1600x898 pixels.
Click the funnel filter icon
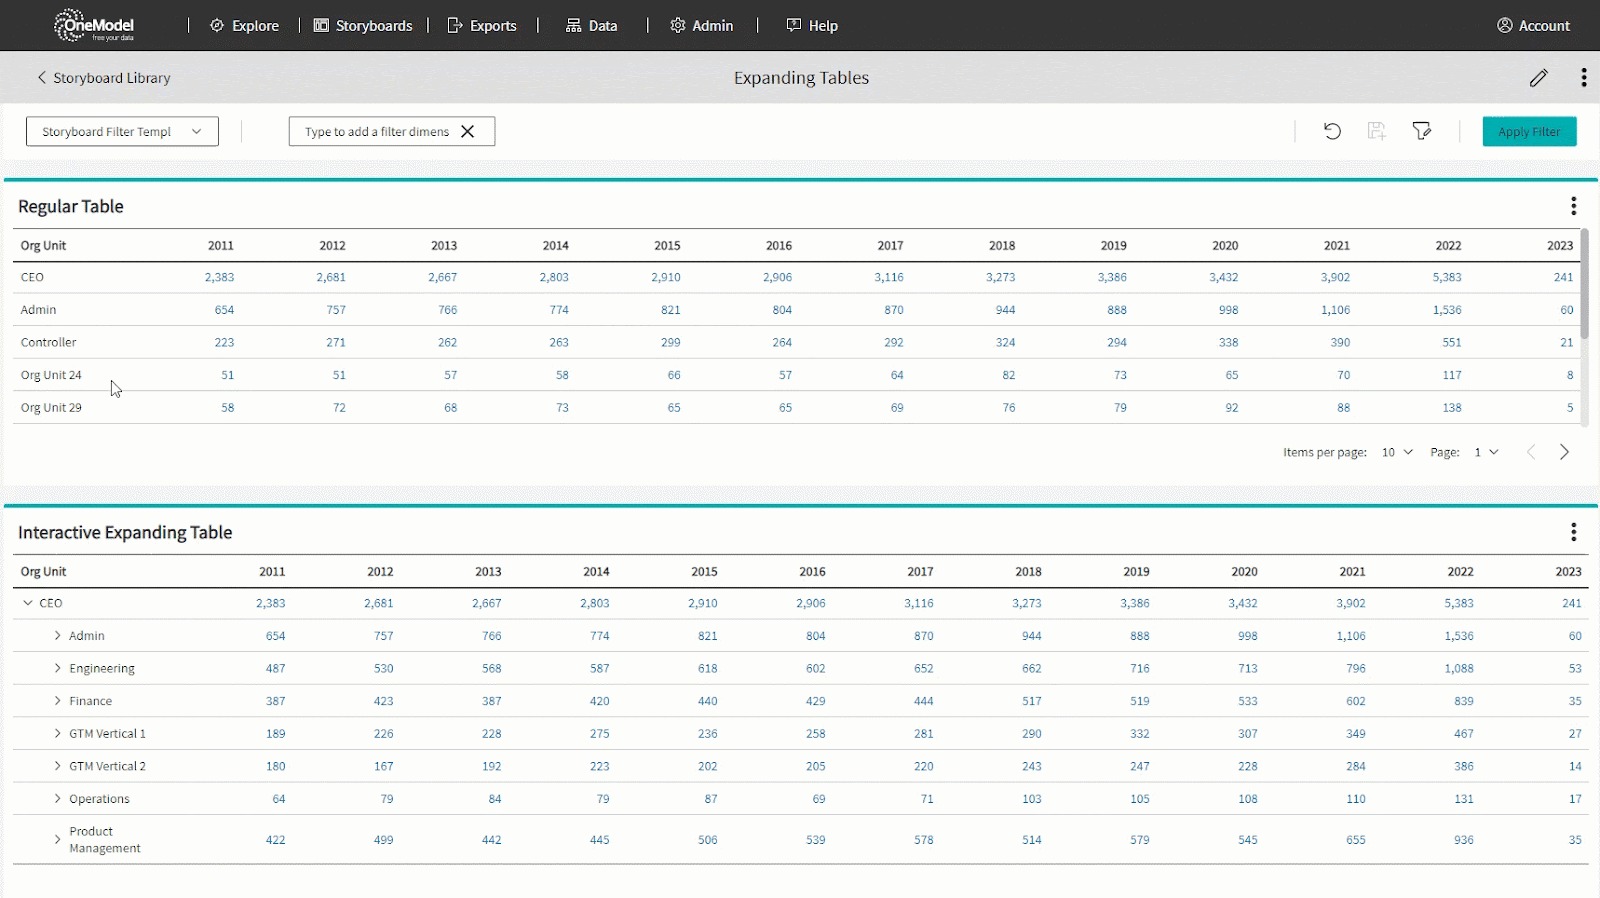click(1421, 131)
